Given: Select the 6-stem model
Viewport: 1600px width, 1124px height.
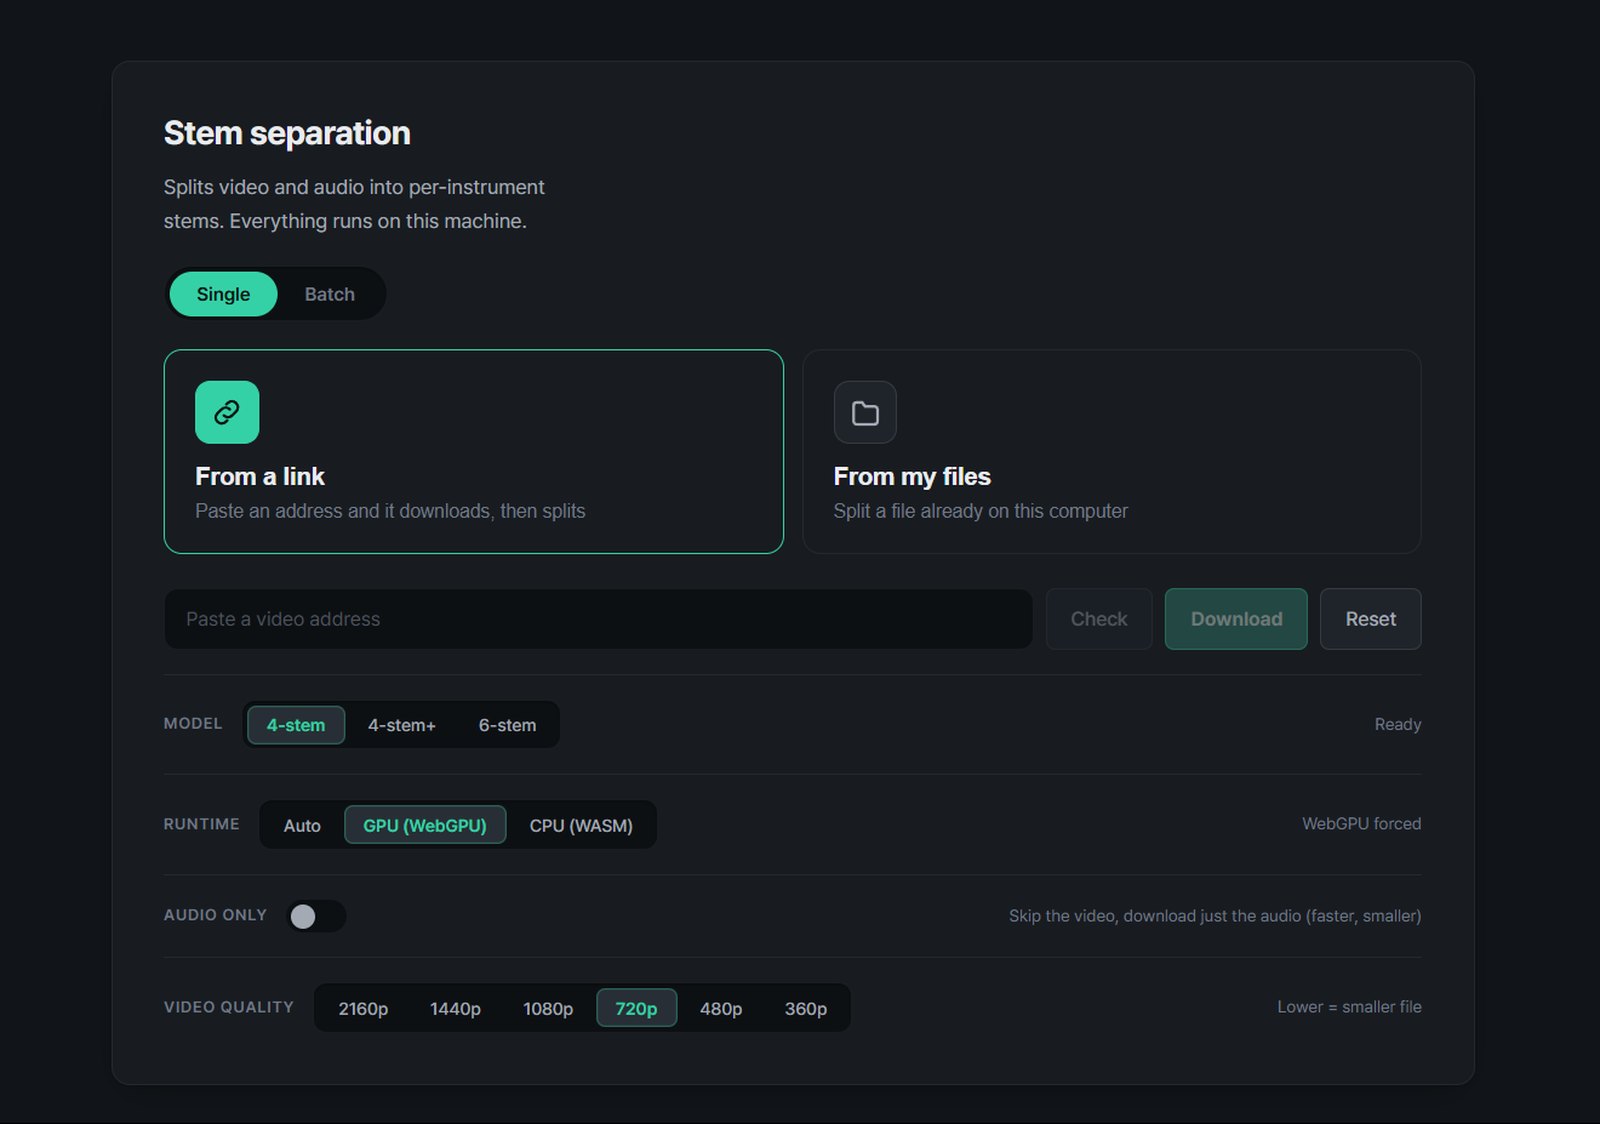Looking at the screenshot, I should (x=507, y=725).
